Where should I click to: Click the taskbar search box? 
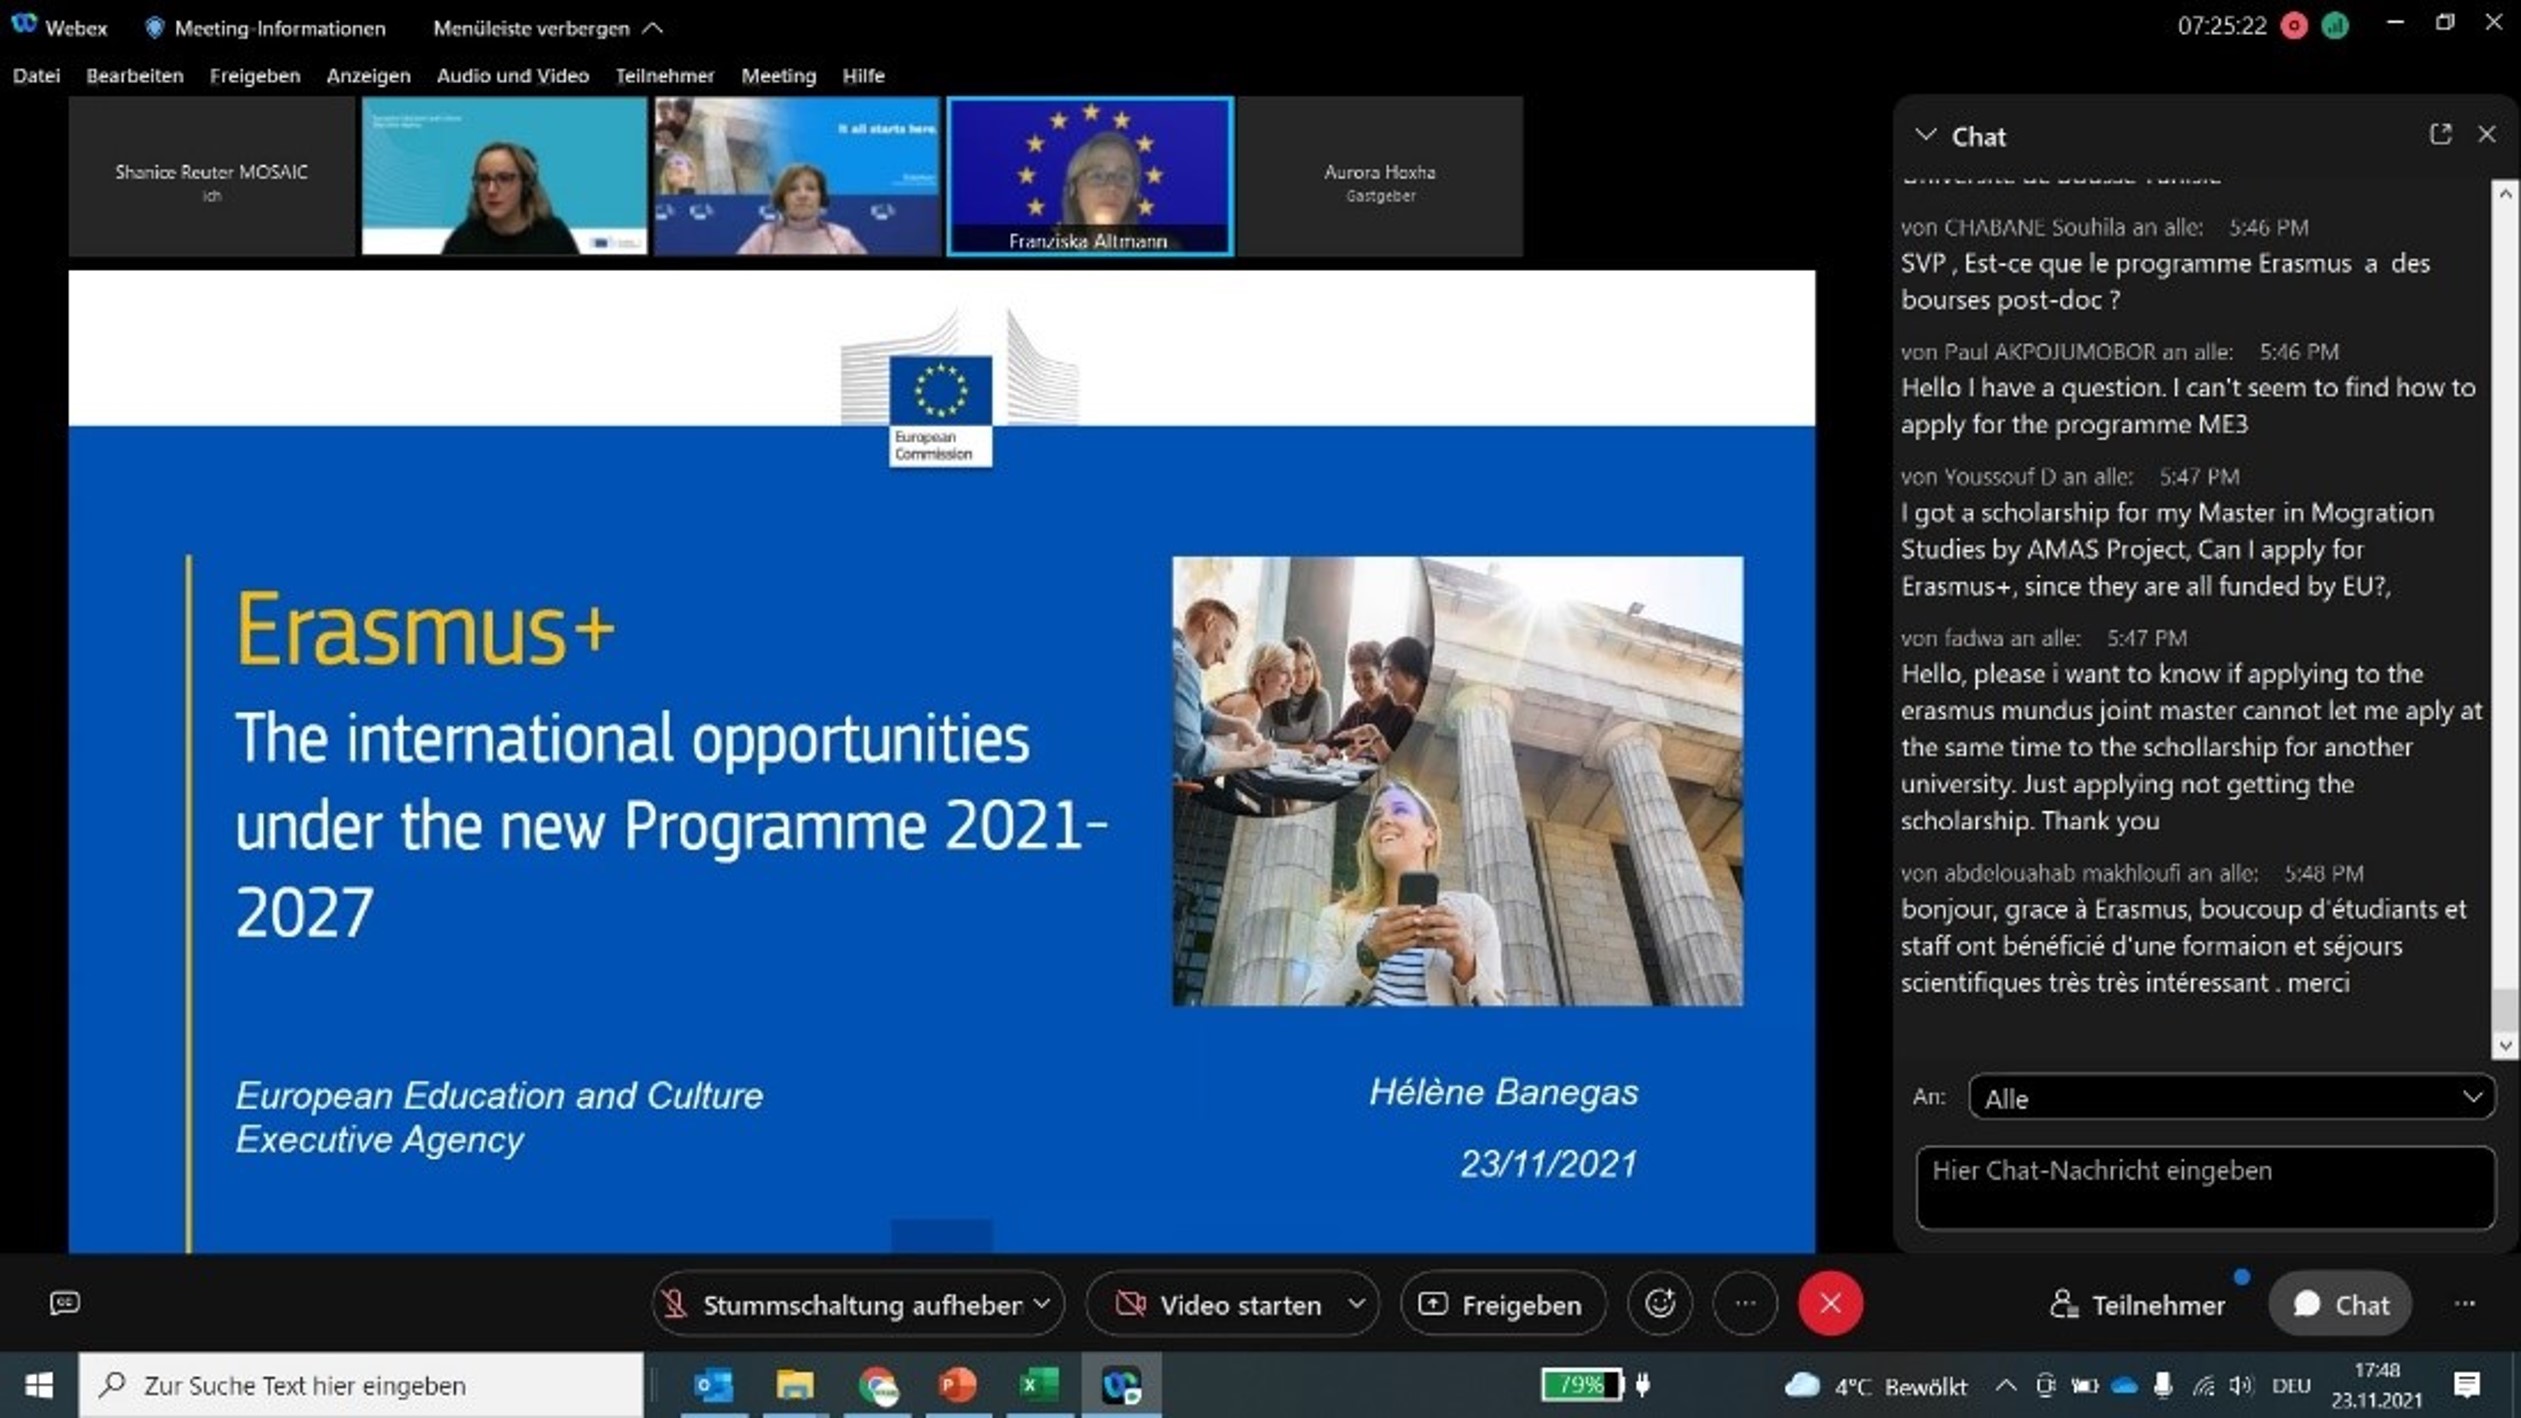coord(361,1385)
